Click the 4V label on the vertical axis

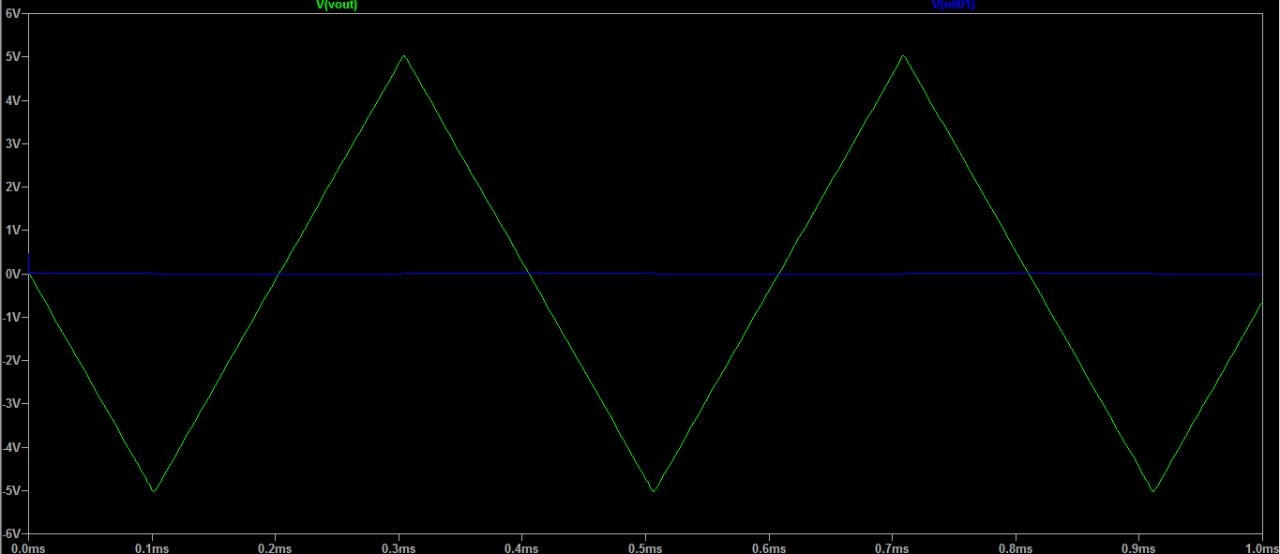[x=12, y=100]
